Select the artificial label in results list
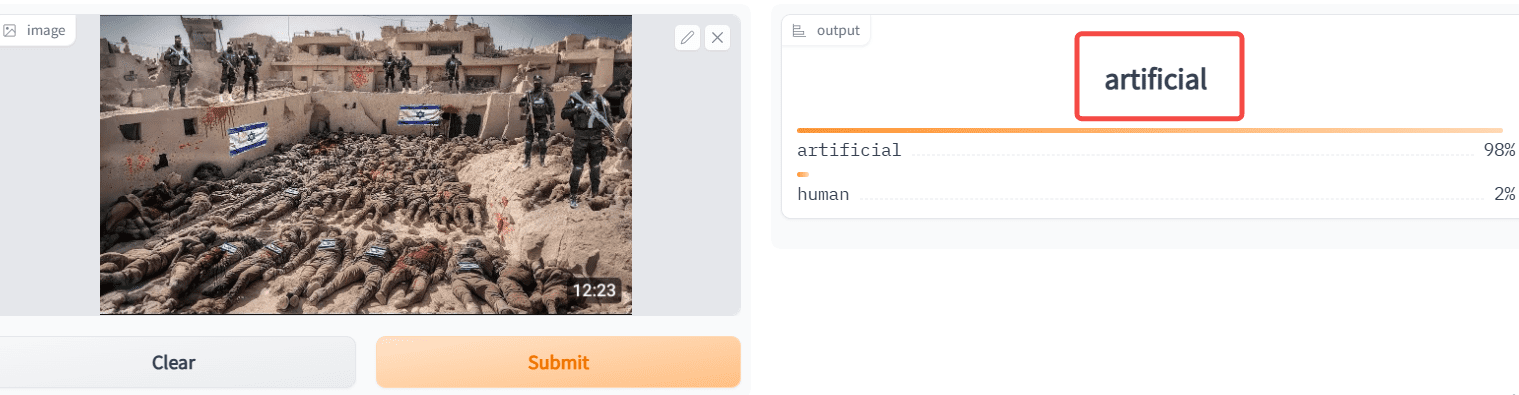 point(849,150)
